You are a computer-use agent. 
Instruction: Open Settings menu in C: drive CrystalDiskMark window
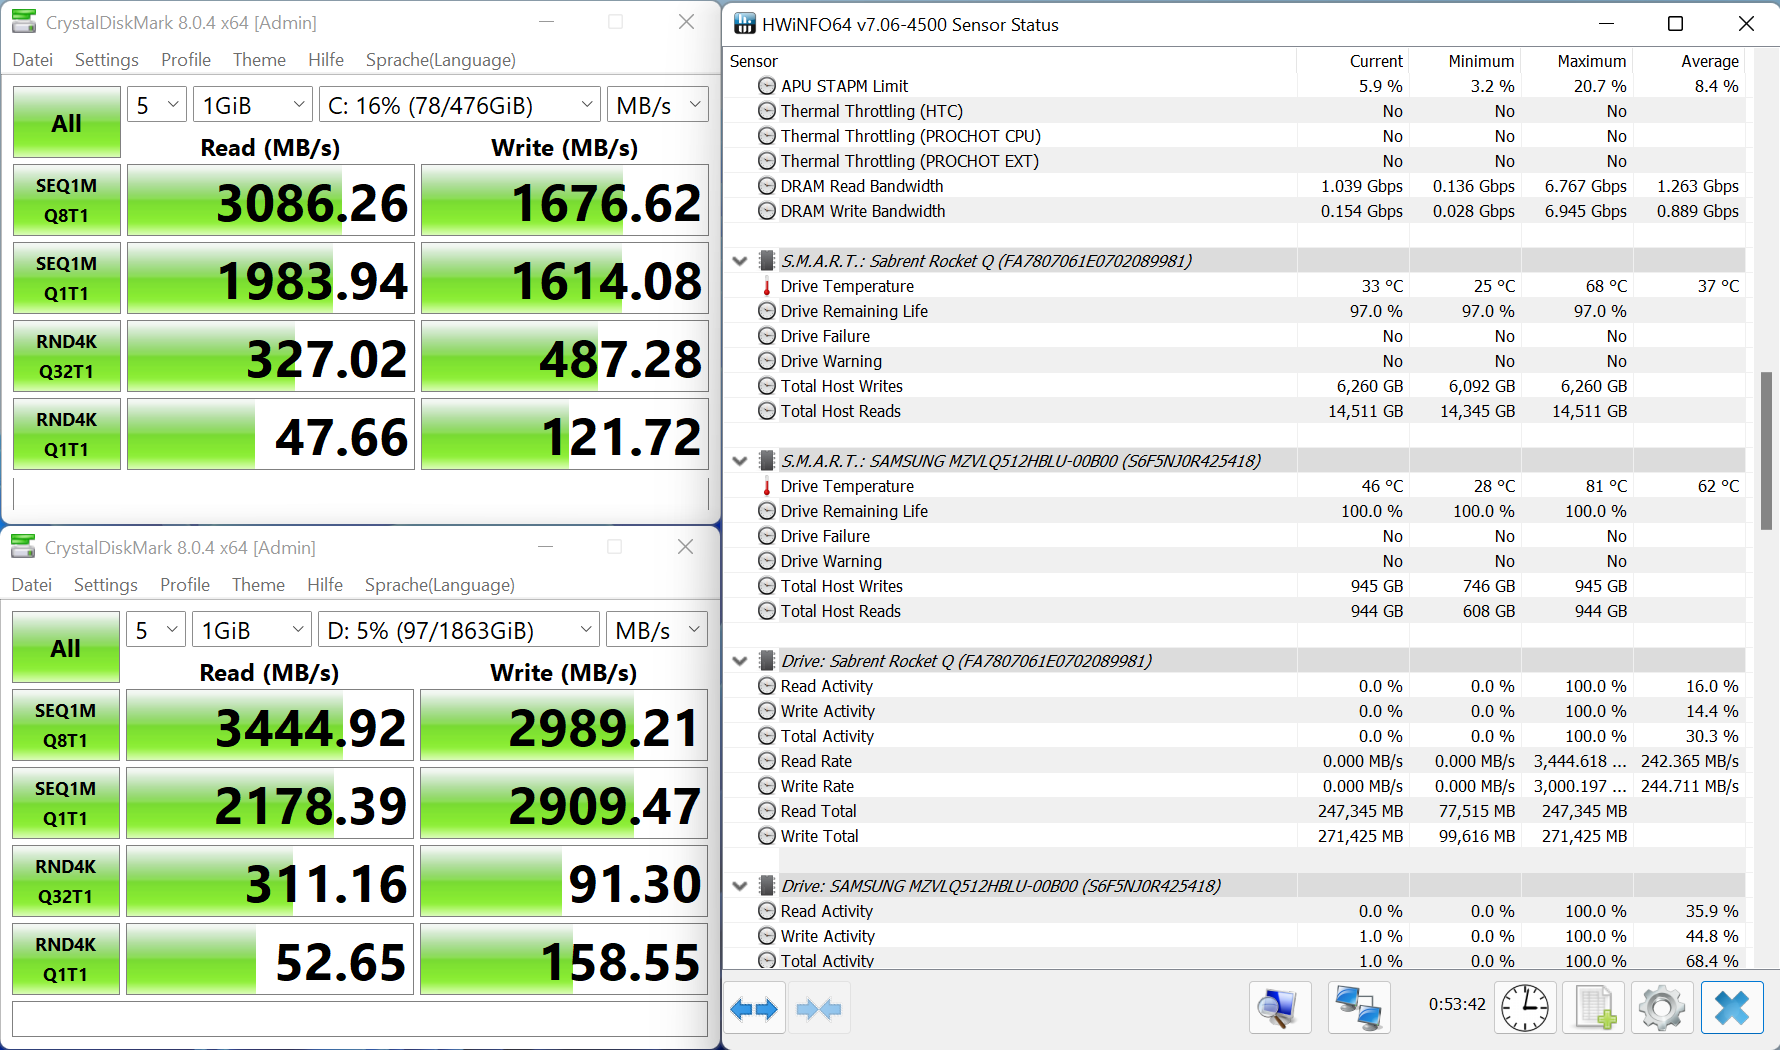click(107, 60)
